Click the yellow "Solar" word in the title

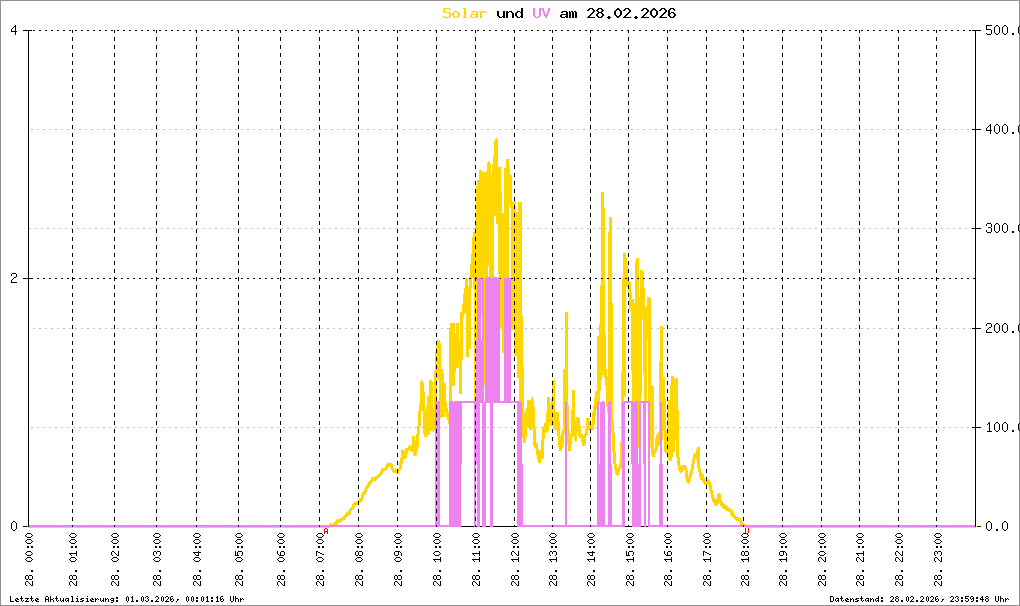click(465, 13)
